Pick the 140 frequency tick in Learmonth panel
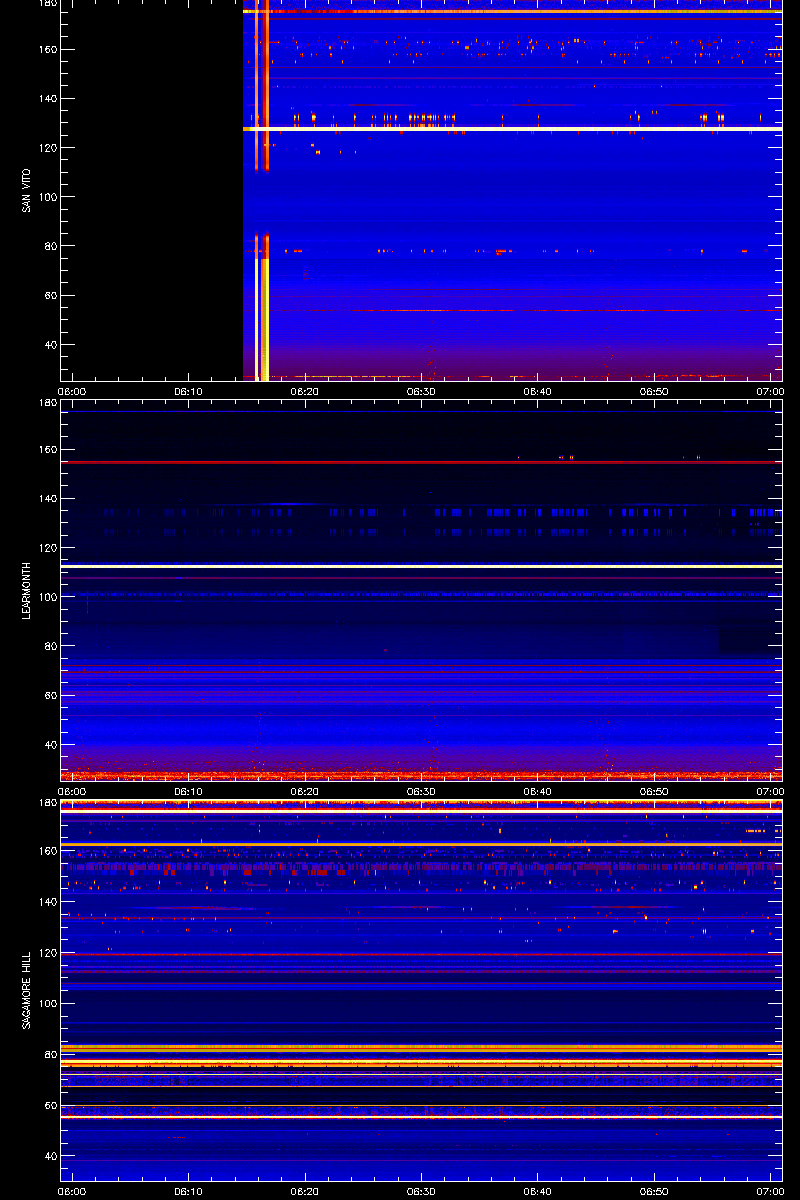 click(x=47, y=499)
